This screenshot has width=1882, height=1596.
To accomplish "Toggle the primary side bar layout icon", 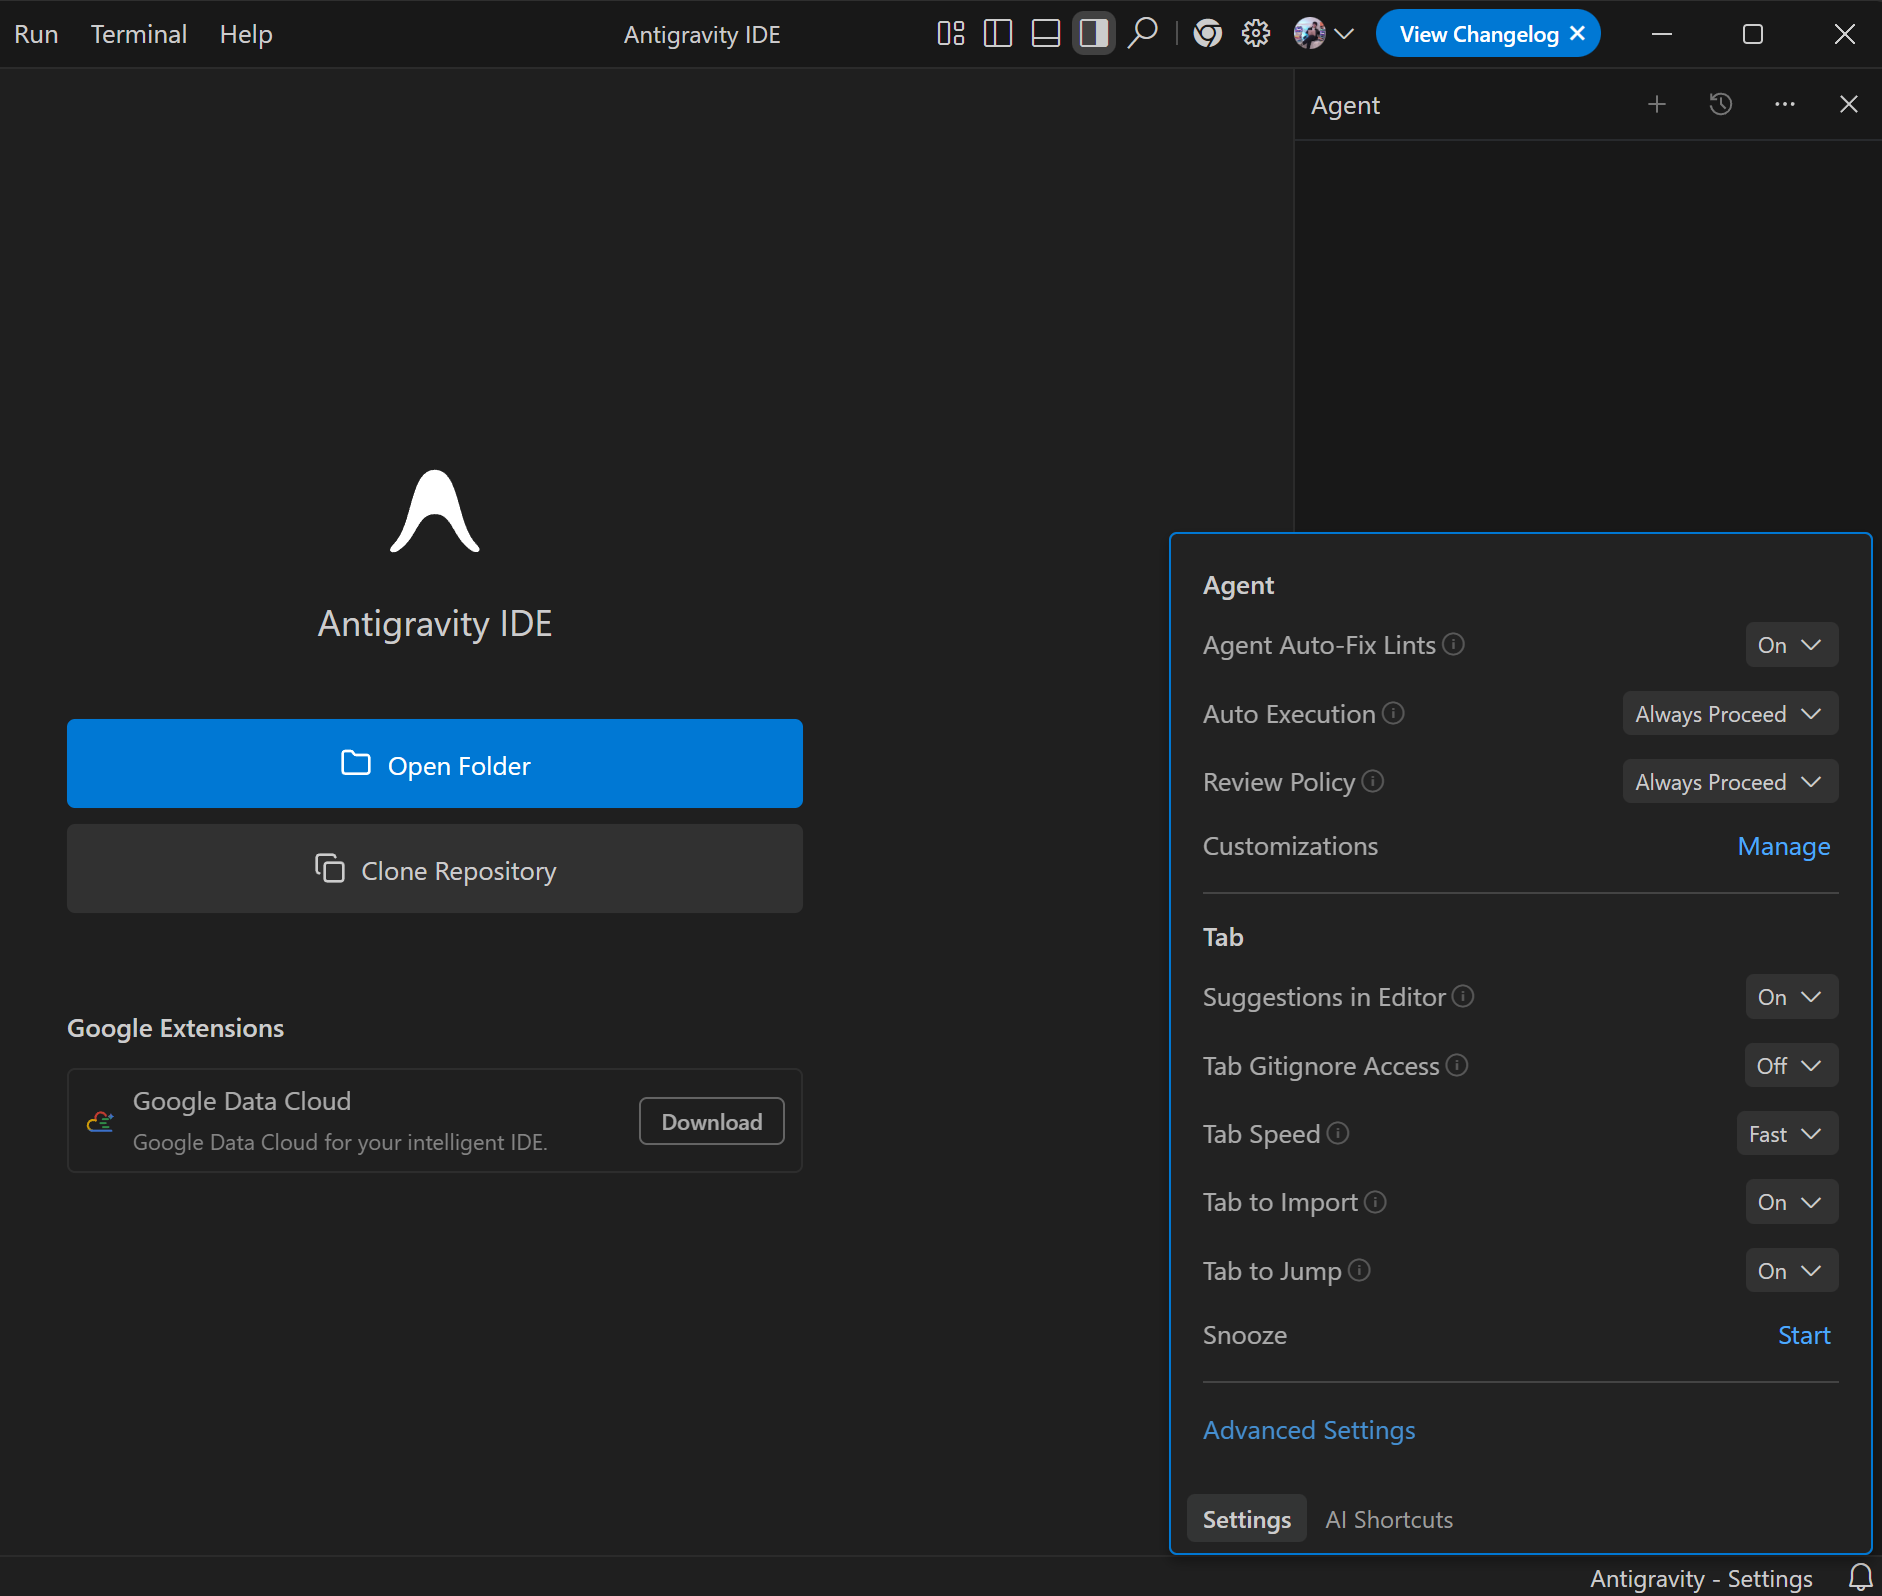I will click(x=998, y=34).
